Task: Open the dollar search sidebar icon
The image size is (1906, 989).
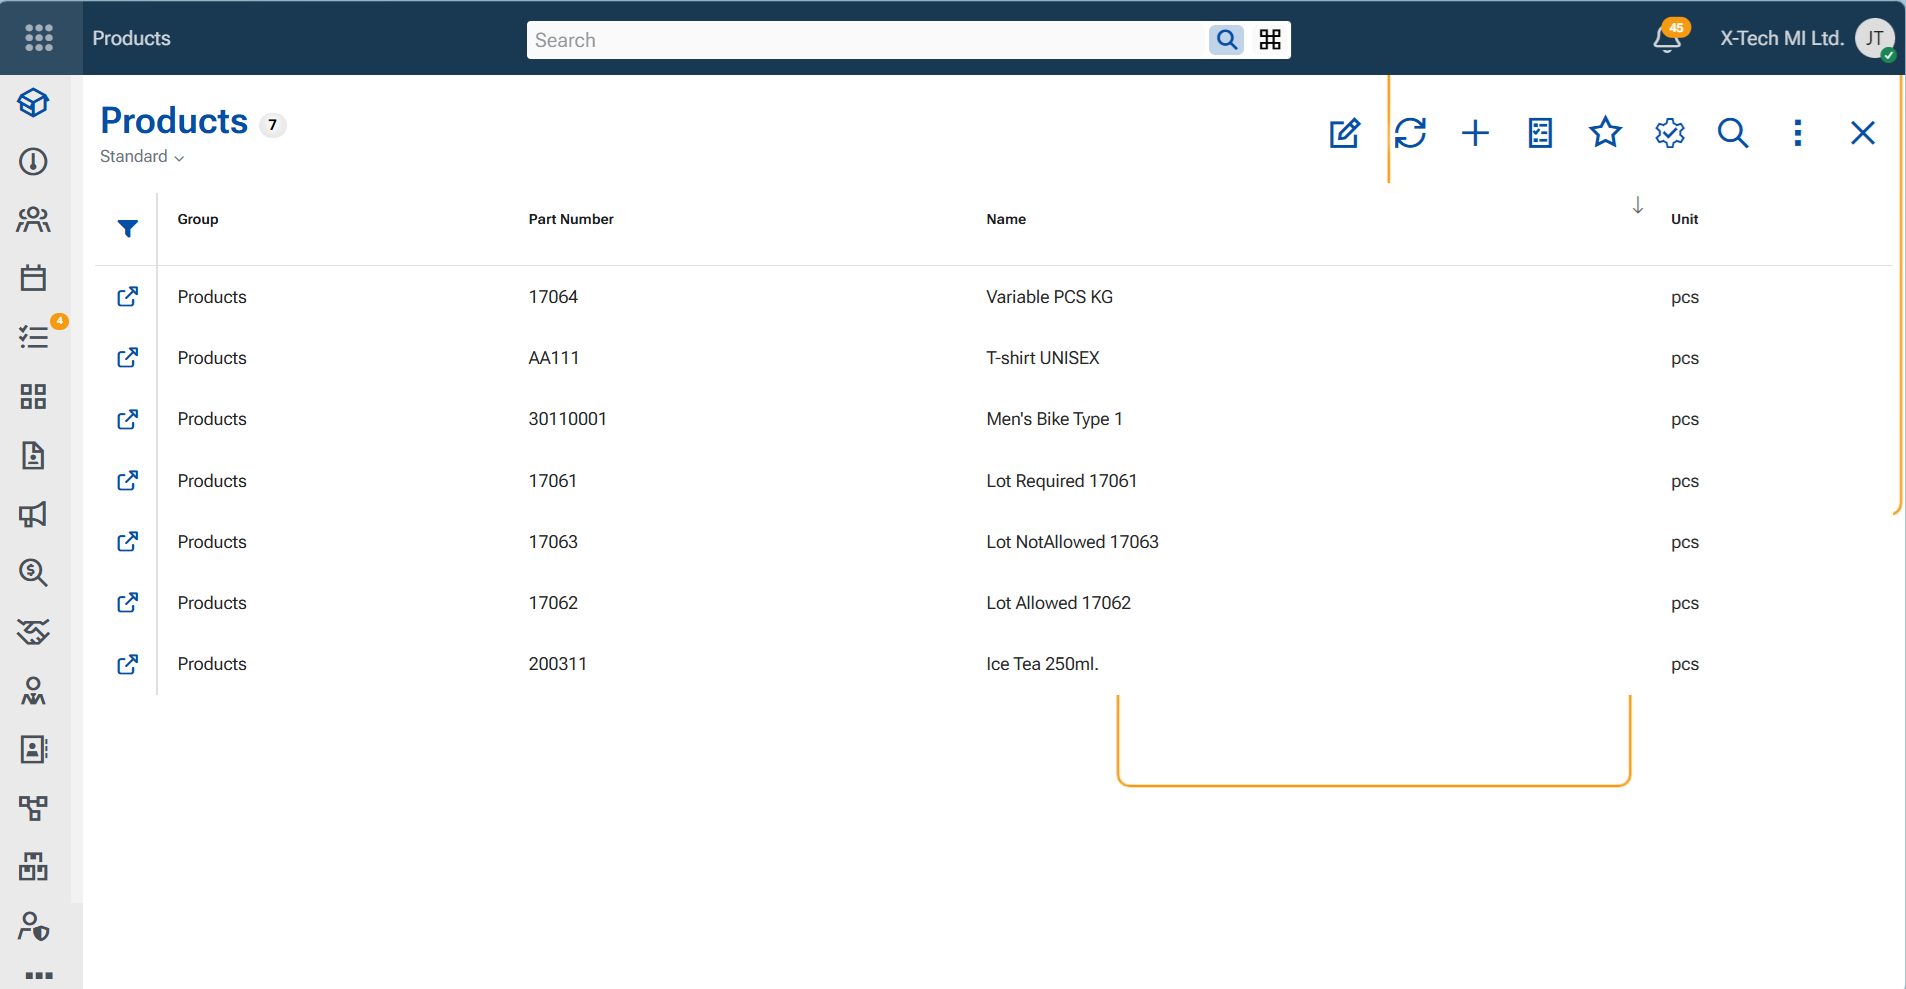Action: point(33,573)
